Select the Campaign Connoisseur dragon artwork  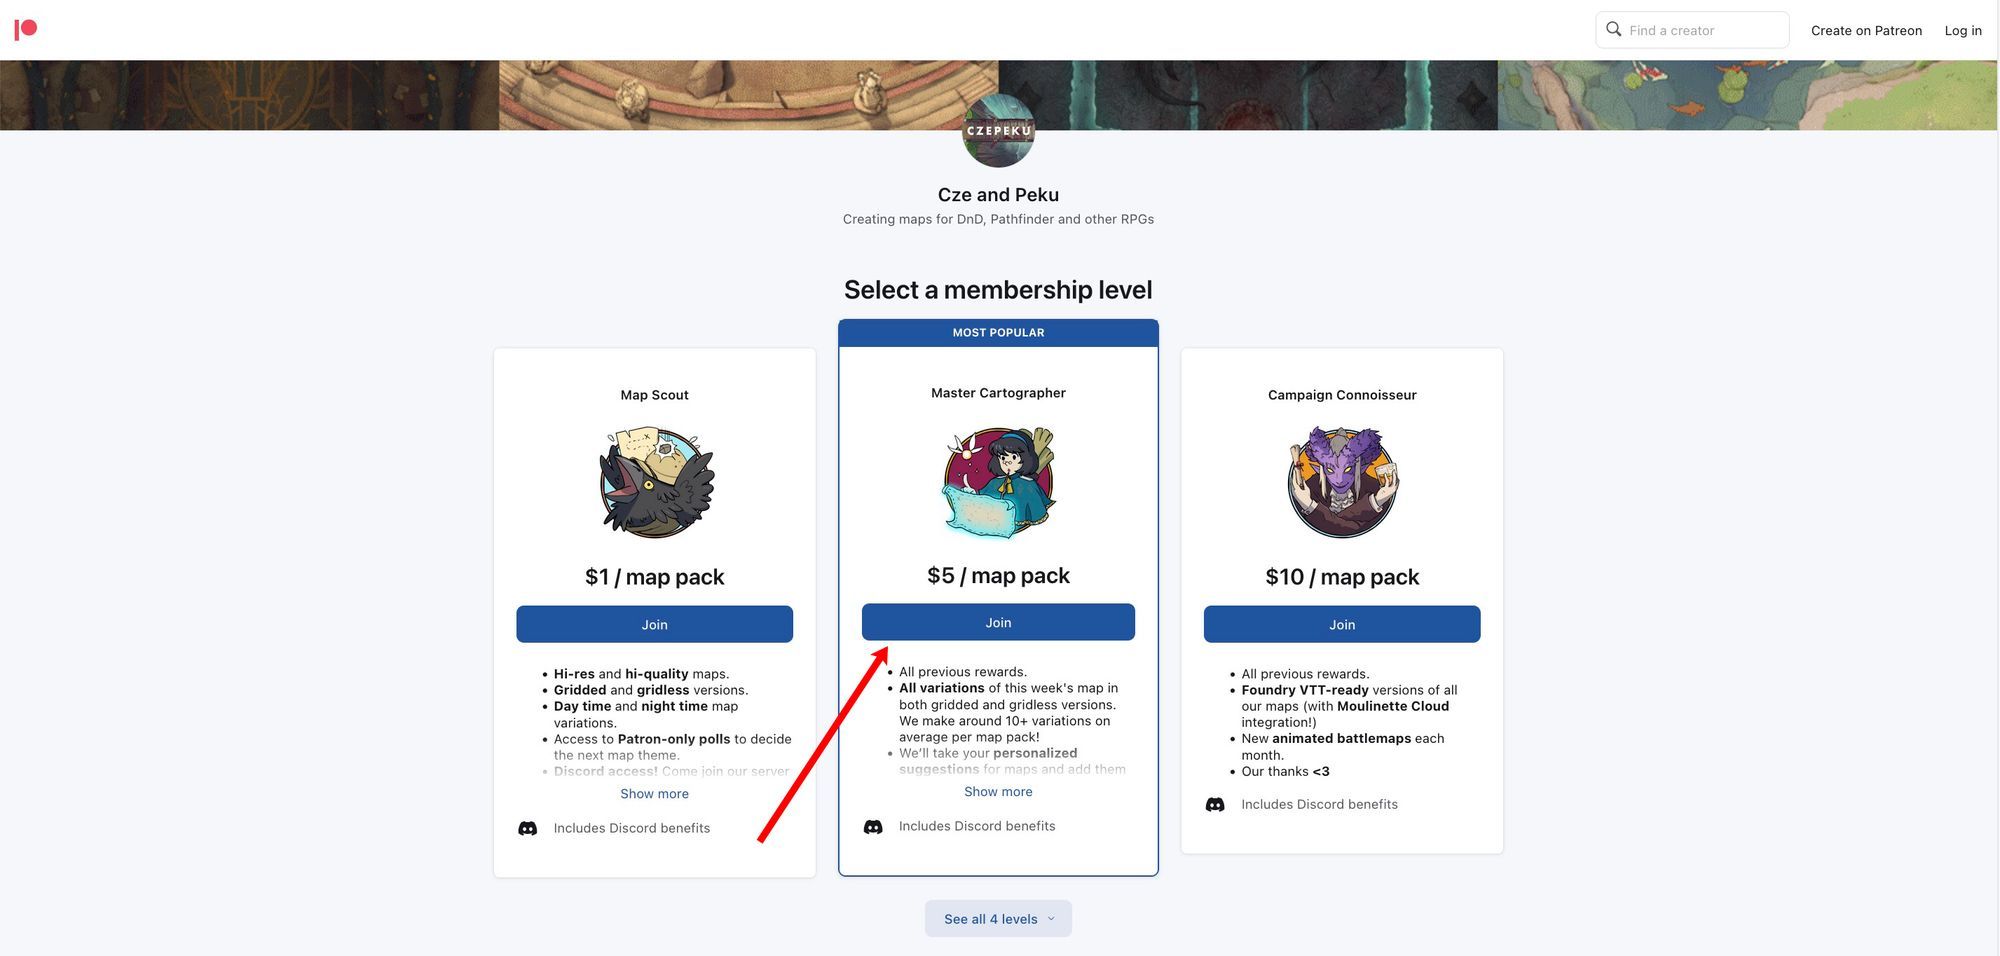tap(1342, 483)
